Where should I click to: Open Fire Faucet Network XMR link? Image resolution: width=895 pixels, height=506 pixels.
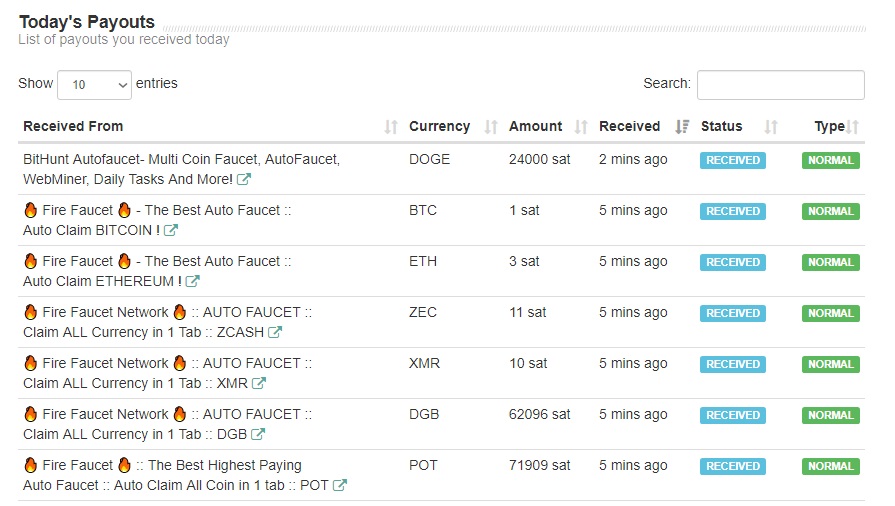tap(167, 373)
